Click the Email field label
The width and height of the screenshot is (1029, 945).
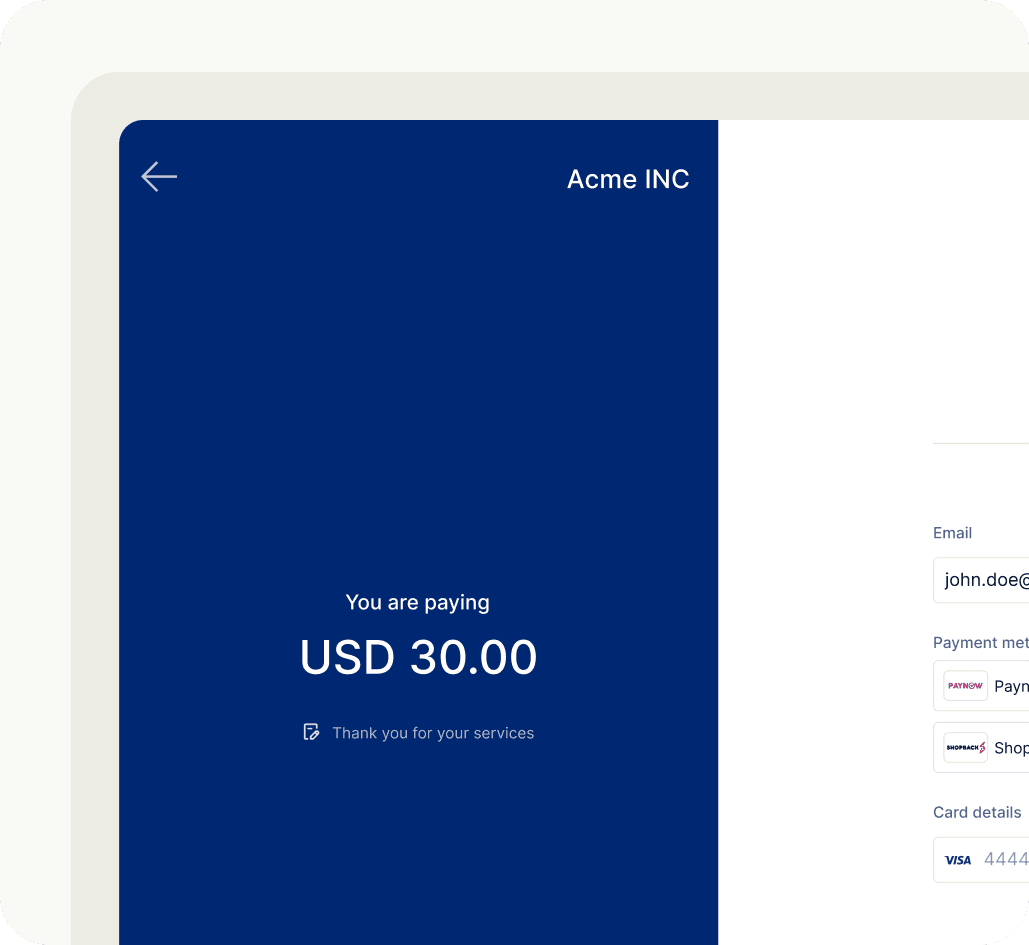click(x=951, y=533)
